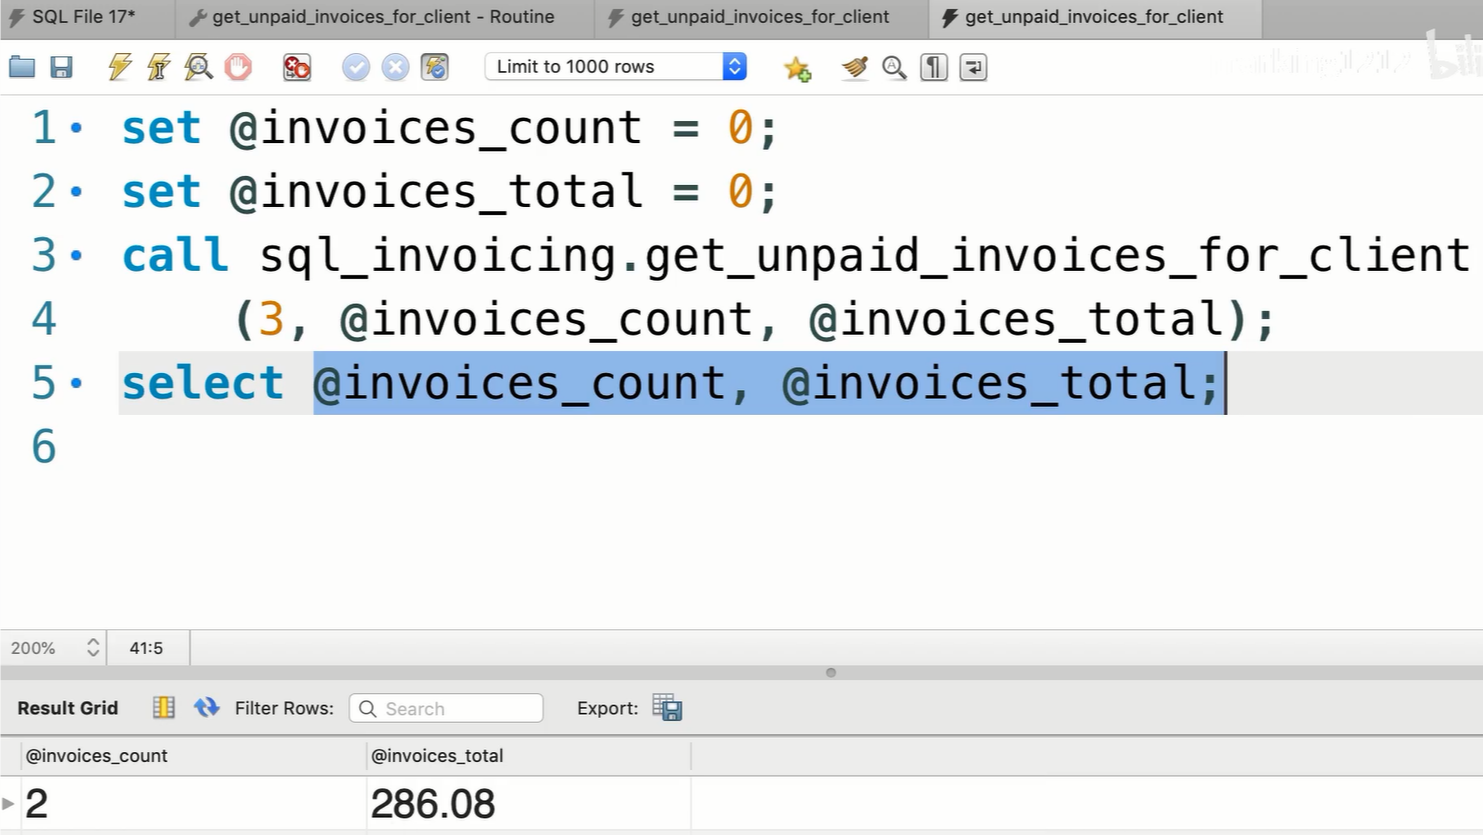The width and height of the screenshot is (1483, 835).
Task: Switch to SQL File 17* tab
Action: [87, 17]
